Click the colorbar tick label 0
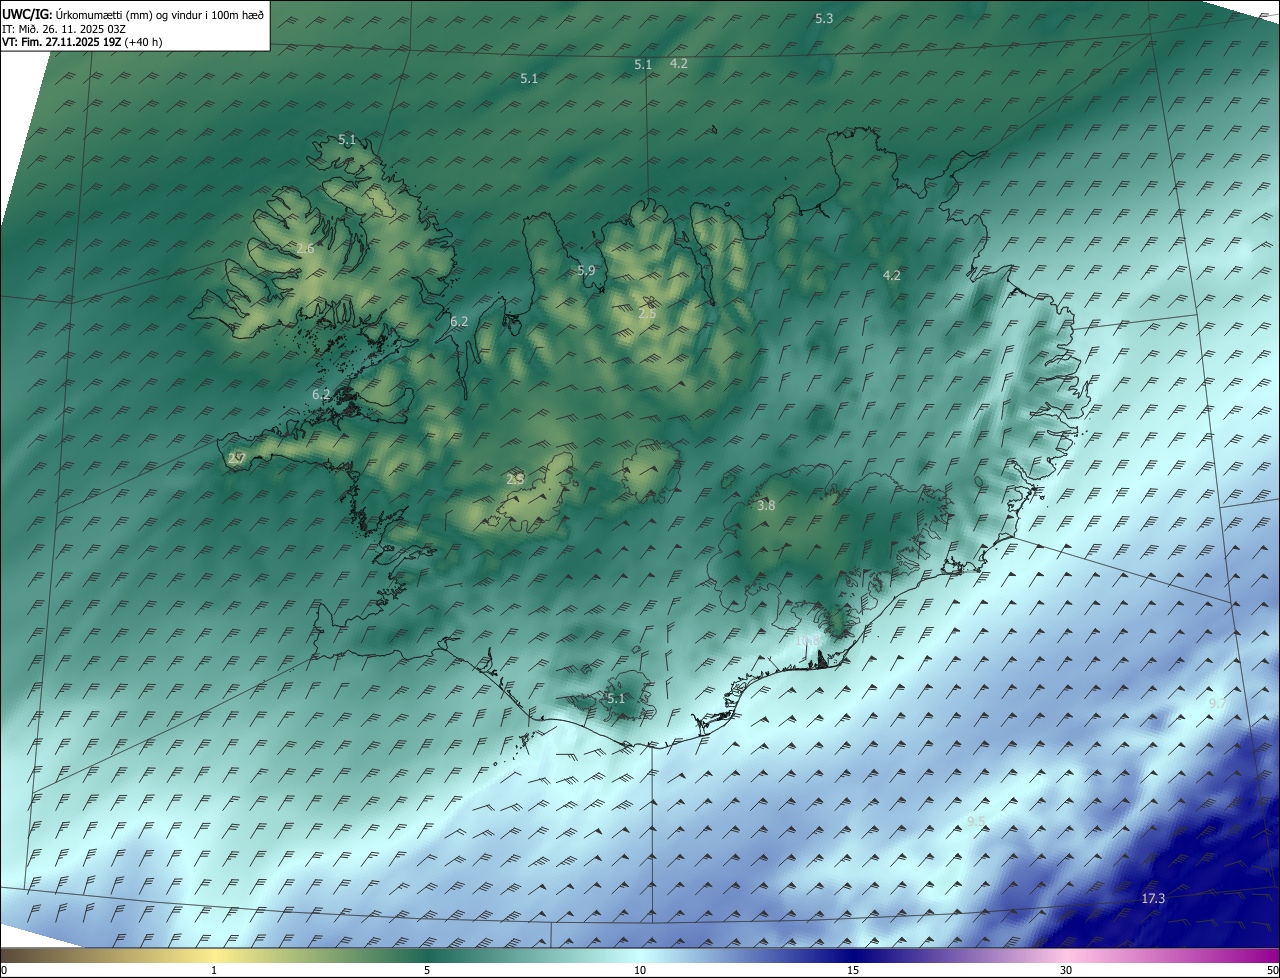This screenshot has width=1280, height=978. [x=4, y=970]
